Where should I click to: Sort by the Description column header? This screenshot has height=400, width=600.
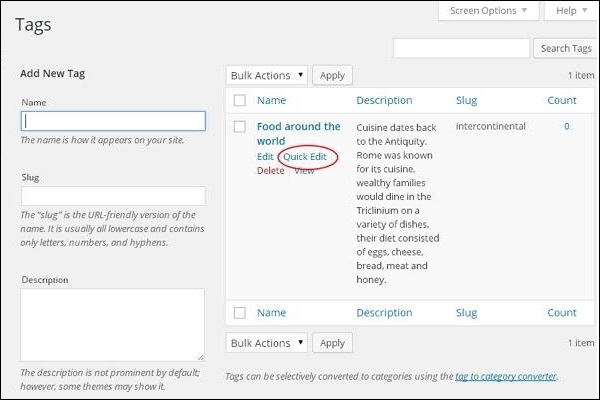point(384,100)
